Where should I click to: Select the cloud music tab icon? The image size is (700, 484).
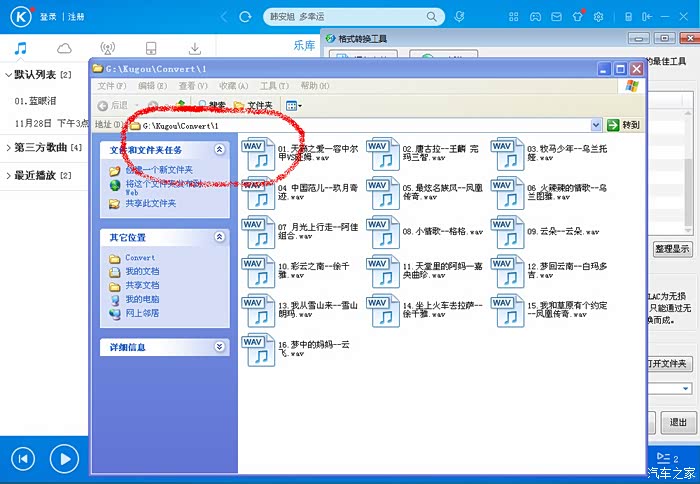click(x=64, y=48)
